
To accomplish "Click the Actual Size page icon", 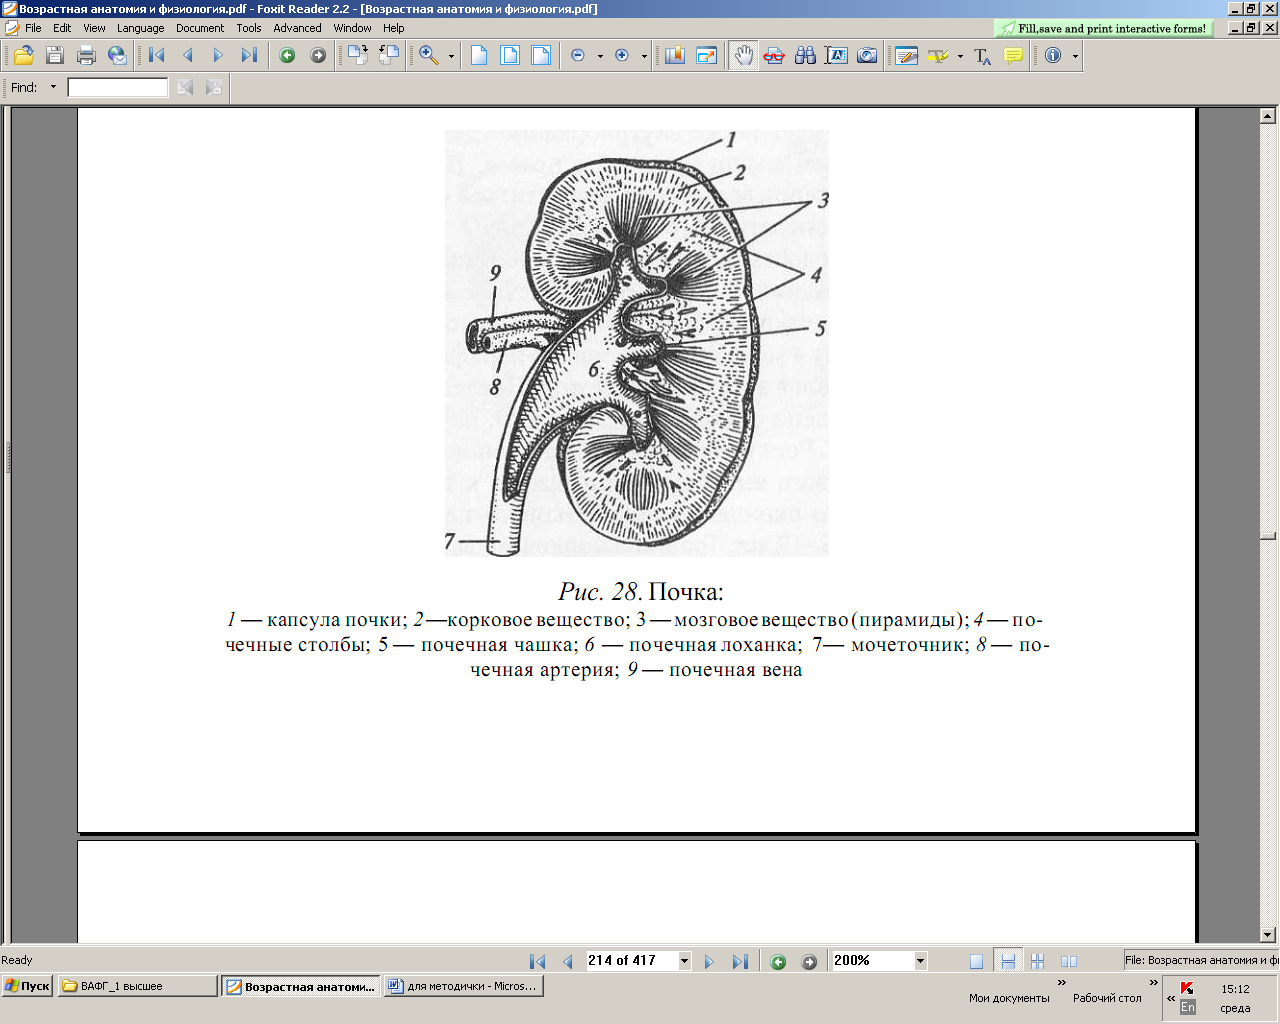I will tap(479, 56).
